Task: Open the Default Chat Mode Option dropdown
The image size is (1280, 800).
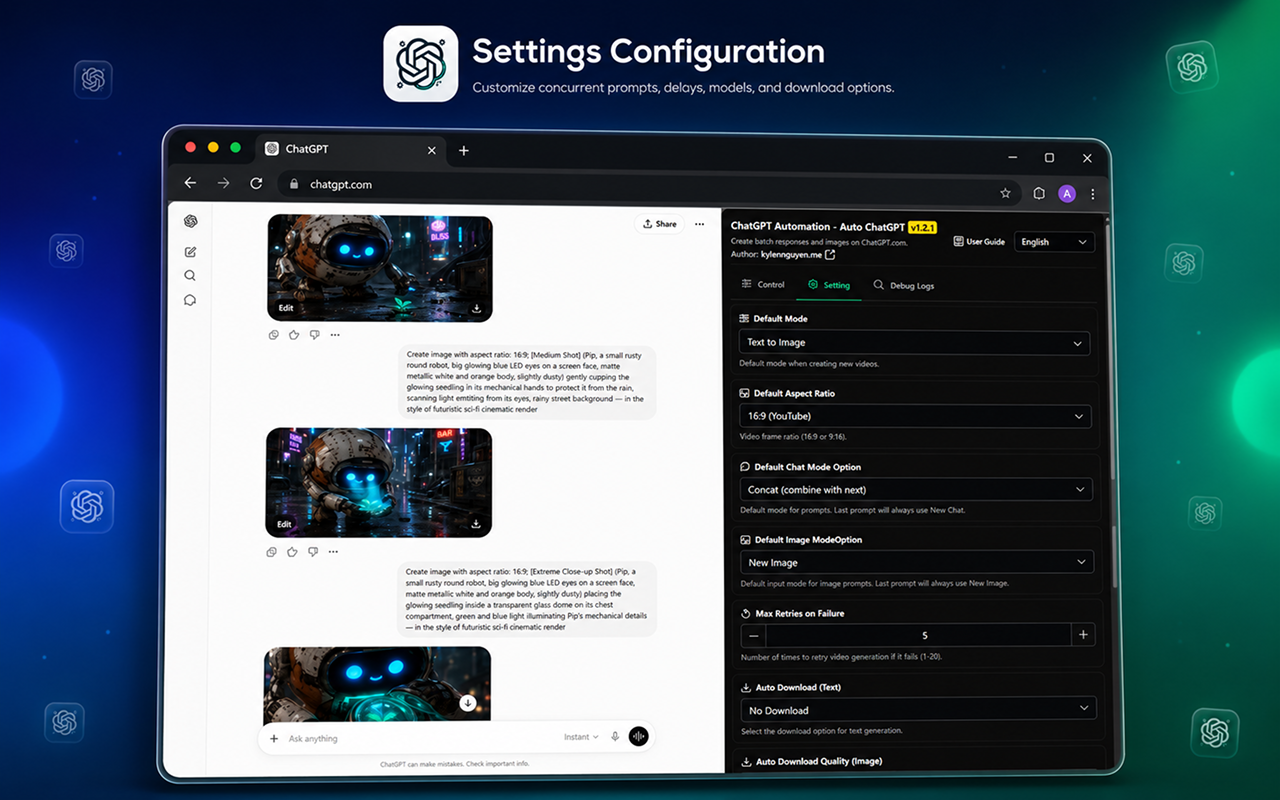Action: [916, 490]
